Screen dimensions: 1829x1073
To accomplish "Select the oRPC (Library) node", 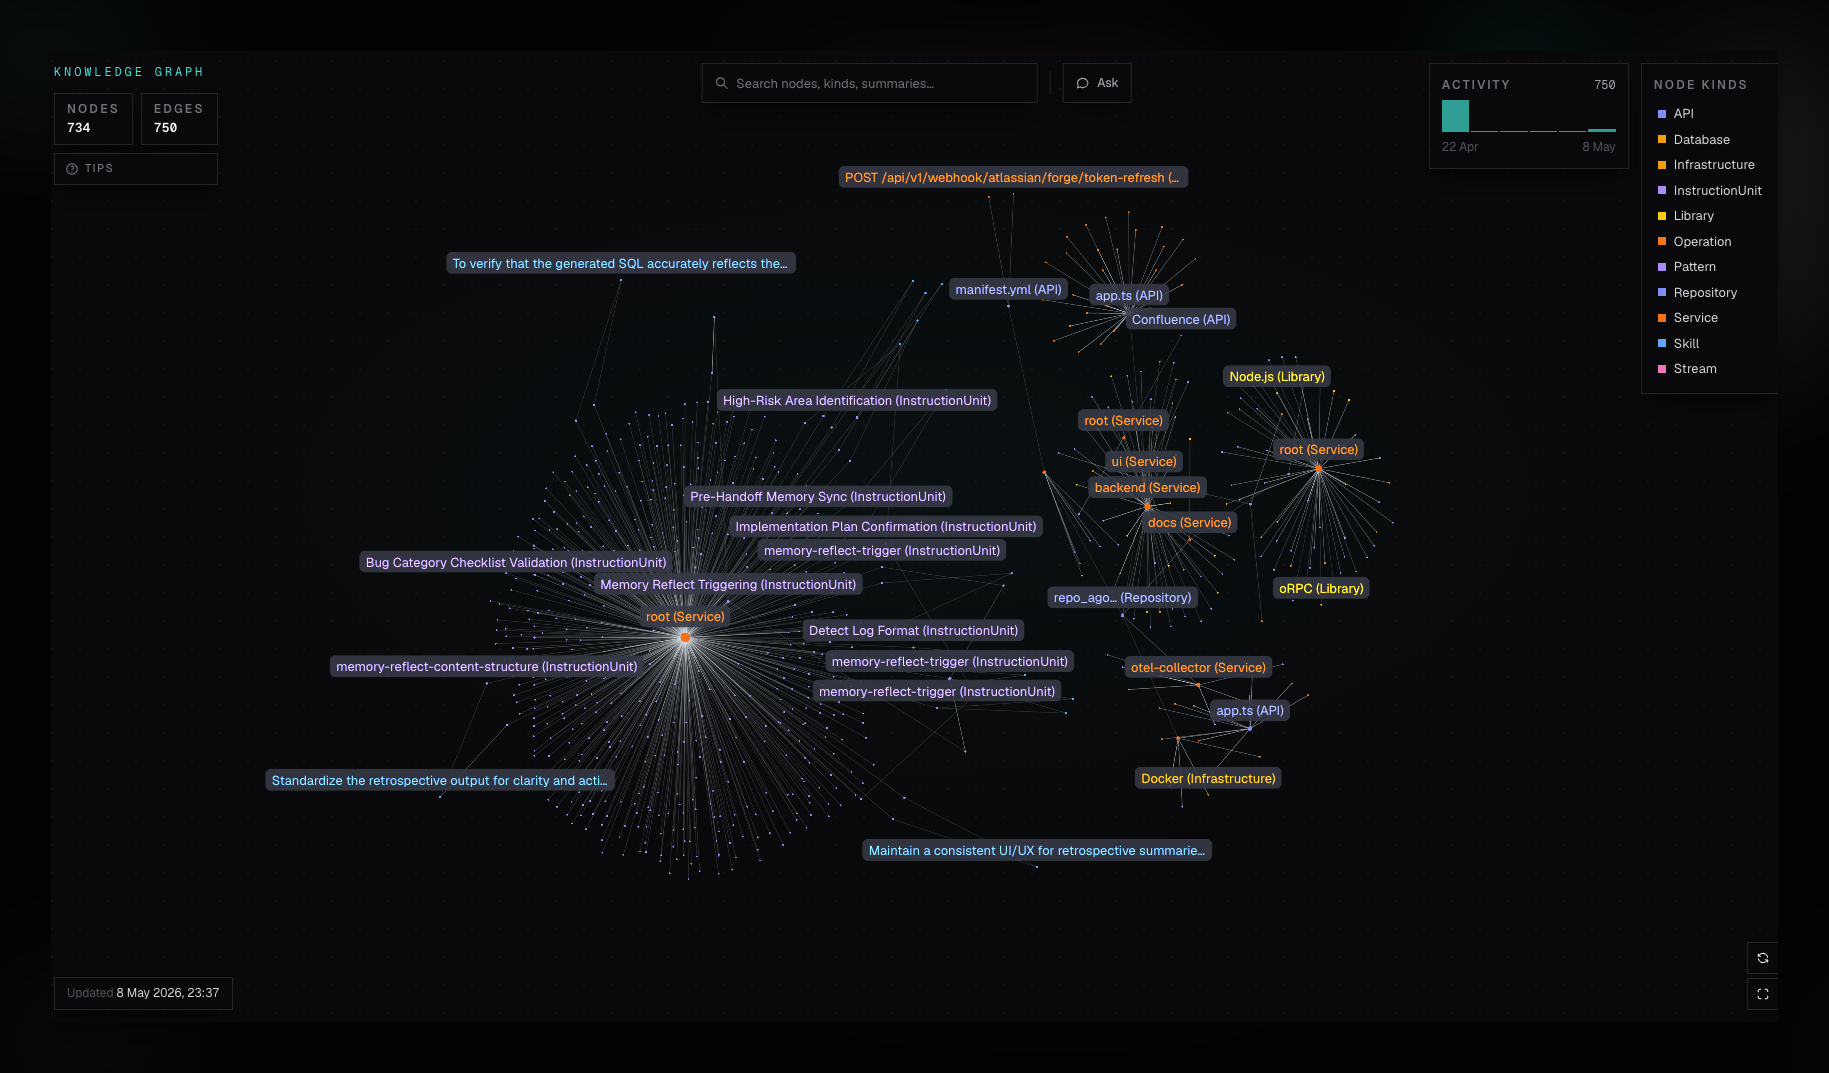I will [x=1321, y=589].
